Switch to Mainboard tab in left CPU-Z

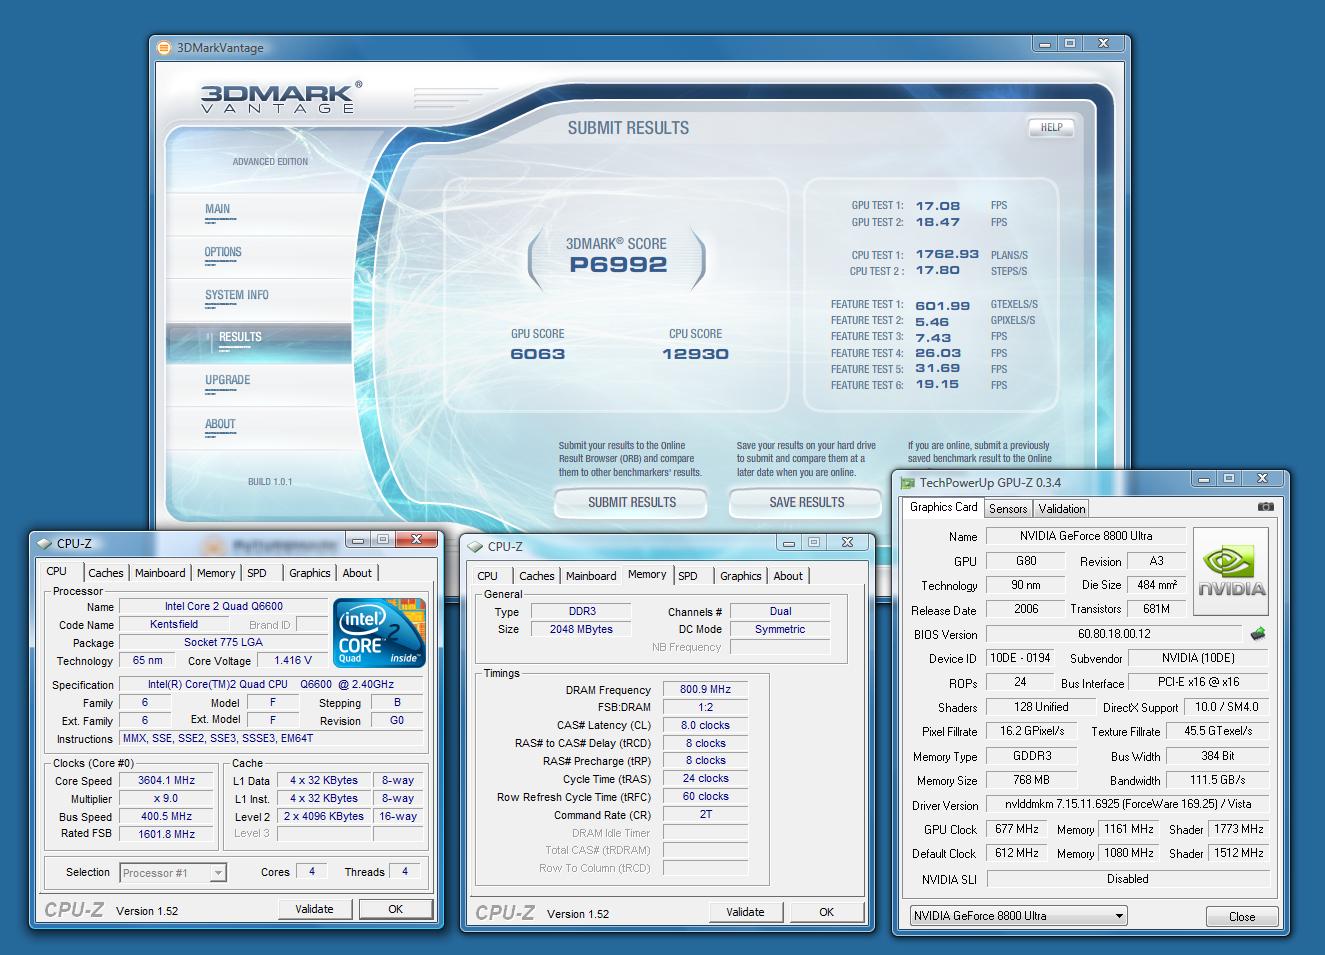coord(160,573)
